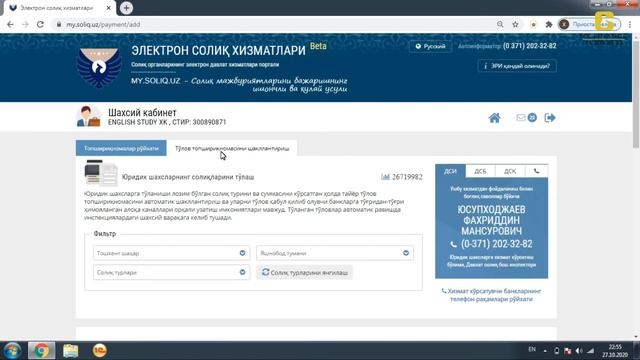Click the 26719982 counter value
This screenshot has height=360, width=640.
pos(407,177)
